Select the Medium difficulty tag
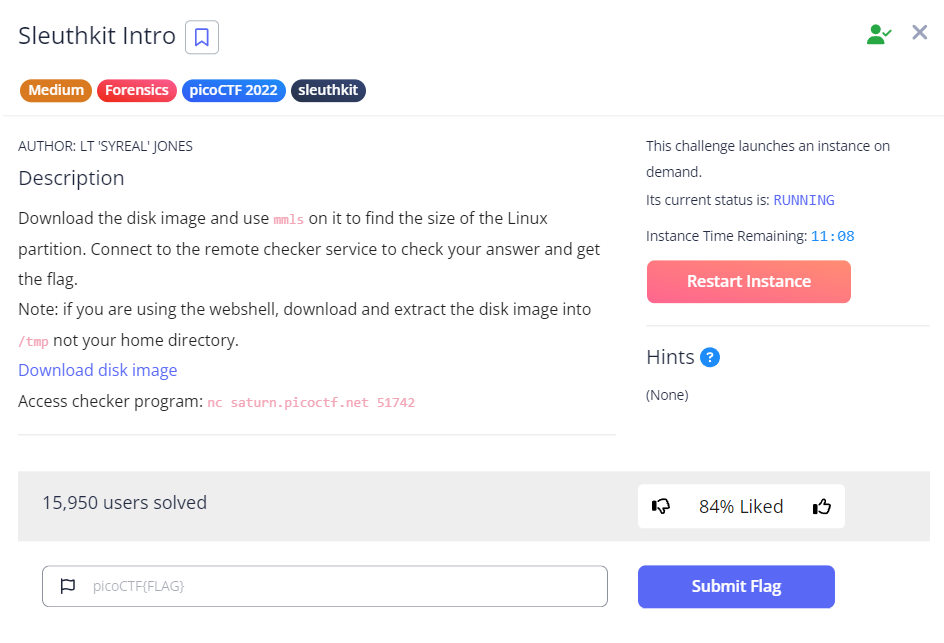Viewport: 944px width, 643px height. click(56, 90)
